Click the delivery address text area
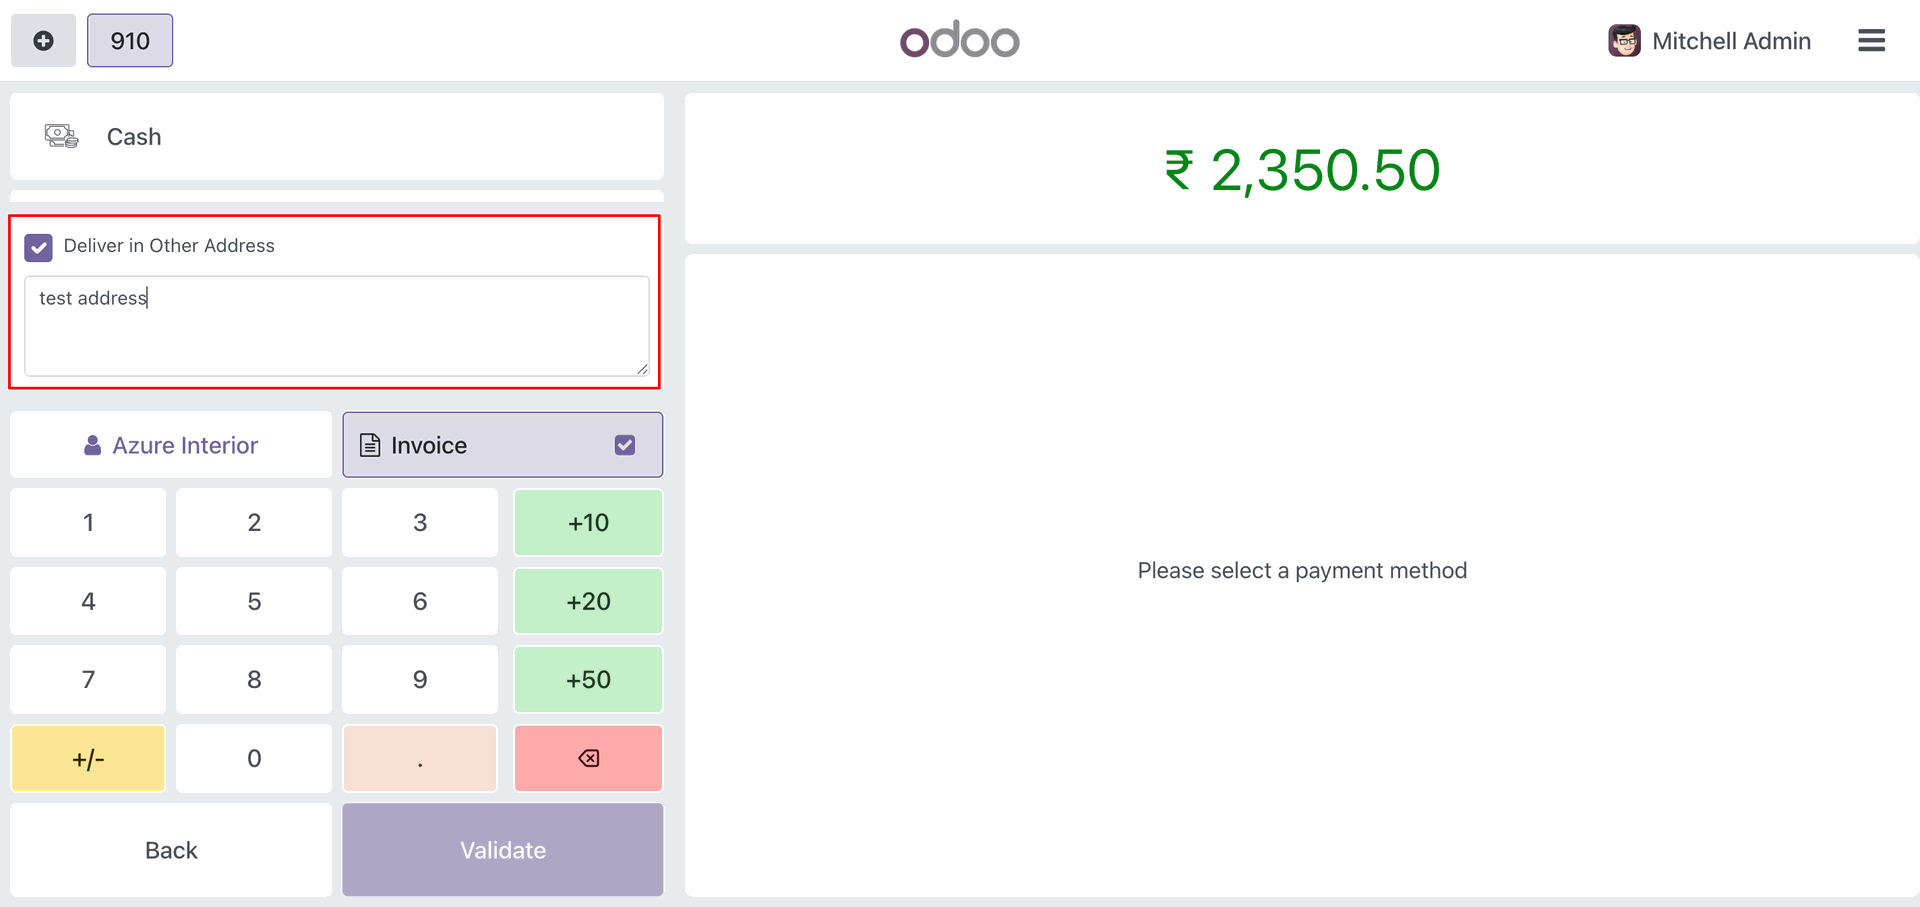Screen dimensions: 1920x907 pyautogui.click(x=336, y=326)
